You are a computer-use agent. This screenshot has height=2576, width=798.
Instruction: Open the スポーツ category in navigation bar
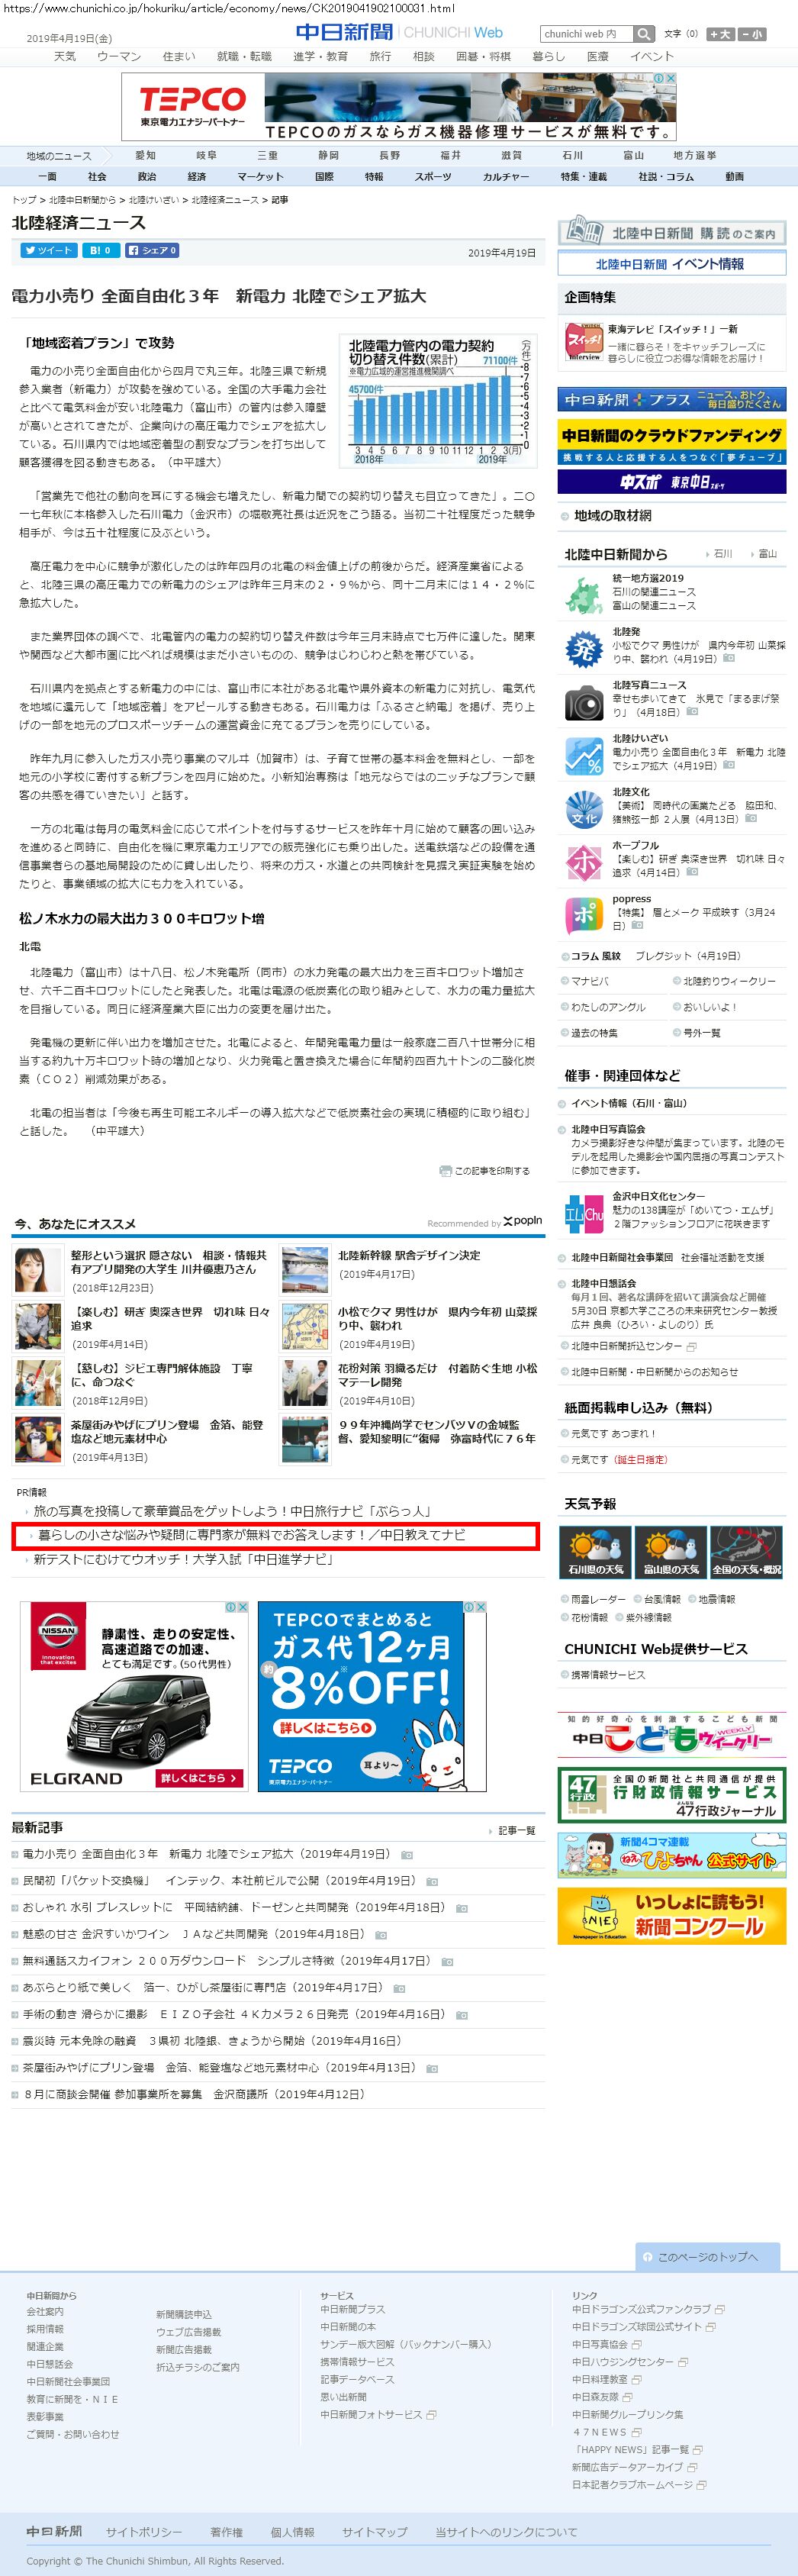tap(433, 176)
